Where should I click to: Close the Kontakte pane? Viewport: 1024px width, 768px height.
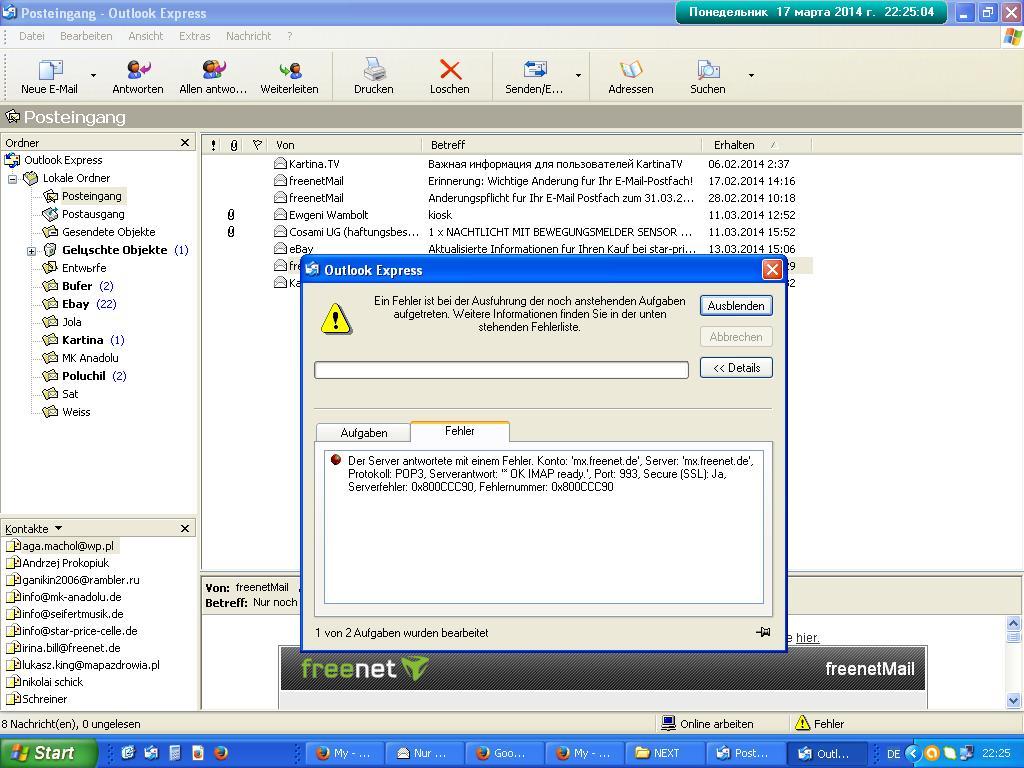(185, 528)
